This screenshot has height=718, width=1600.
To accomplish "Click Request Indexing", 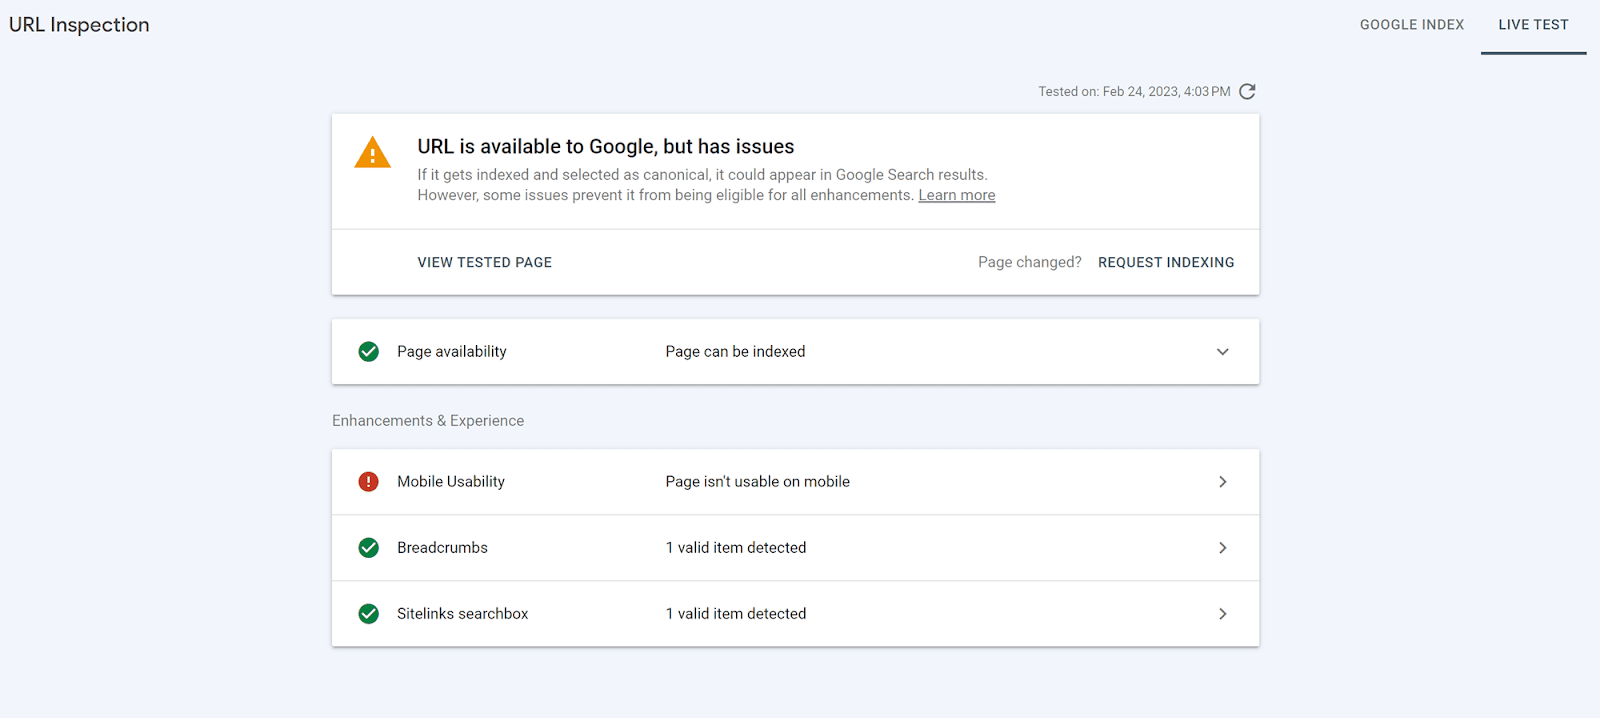I will point(1166,262).
